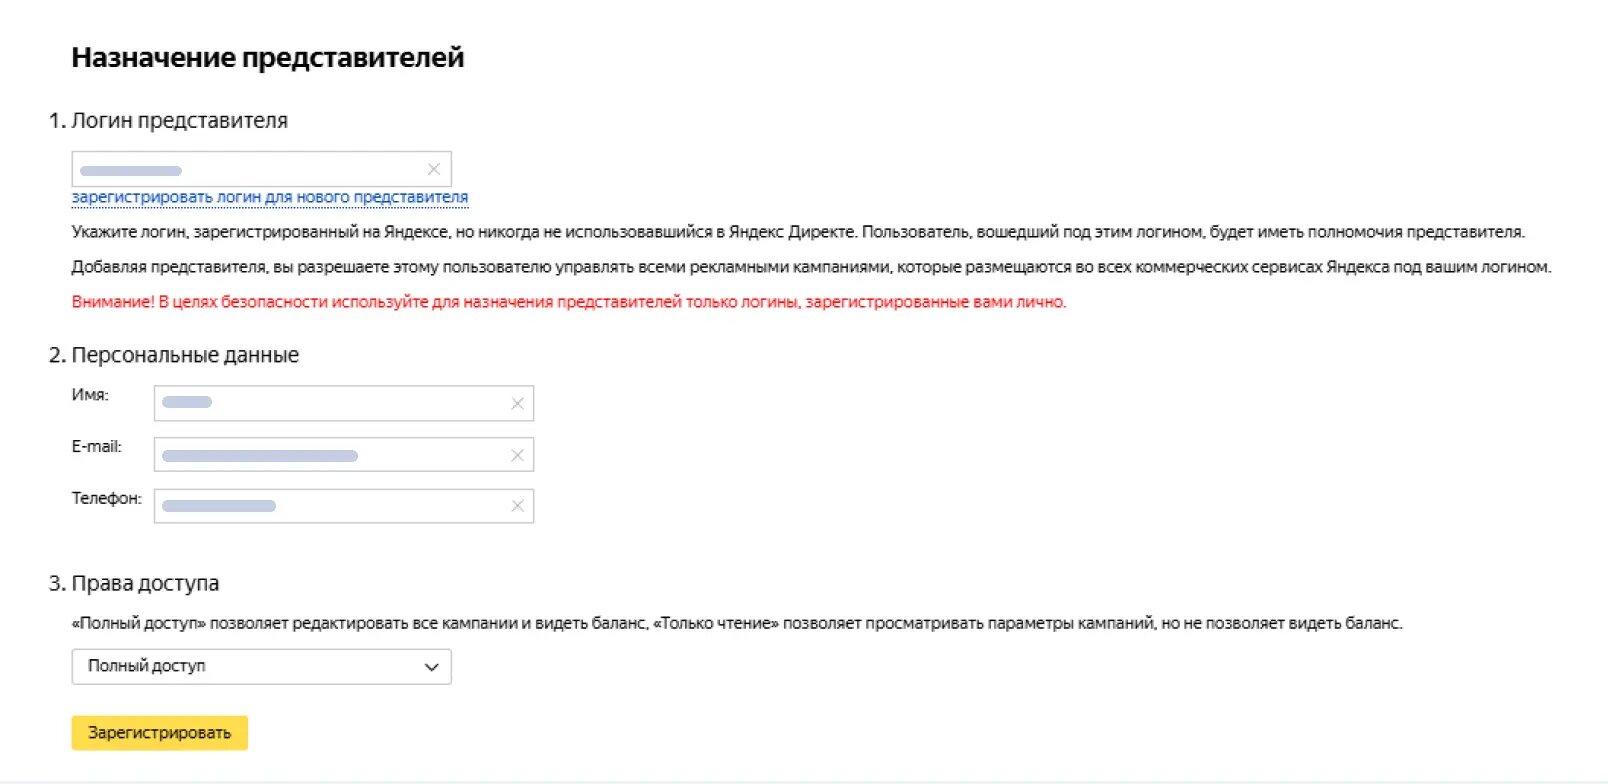Click the E-mail: label
This screenshot has width=1608, height=784.
(x=96, y=447)
